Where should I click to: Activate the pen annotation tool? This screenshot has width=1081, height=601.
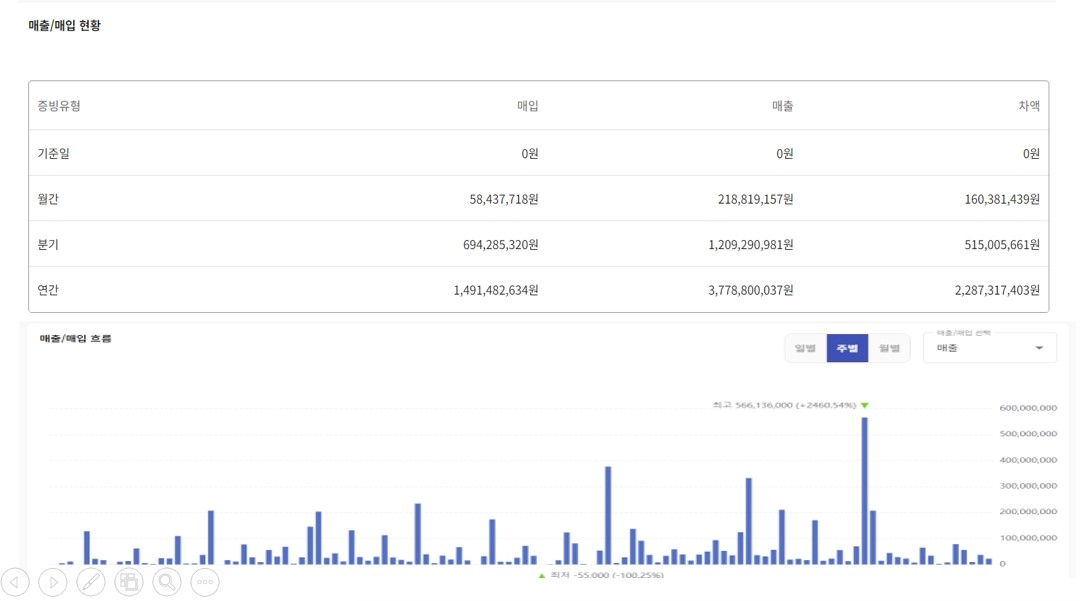(x=91, y=582)
